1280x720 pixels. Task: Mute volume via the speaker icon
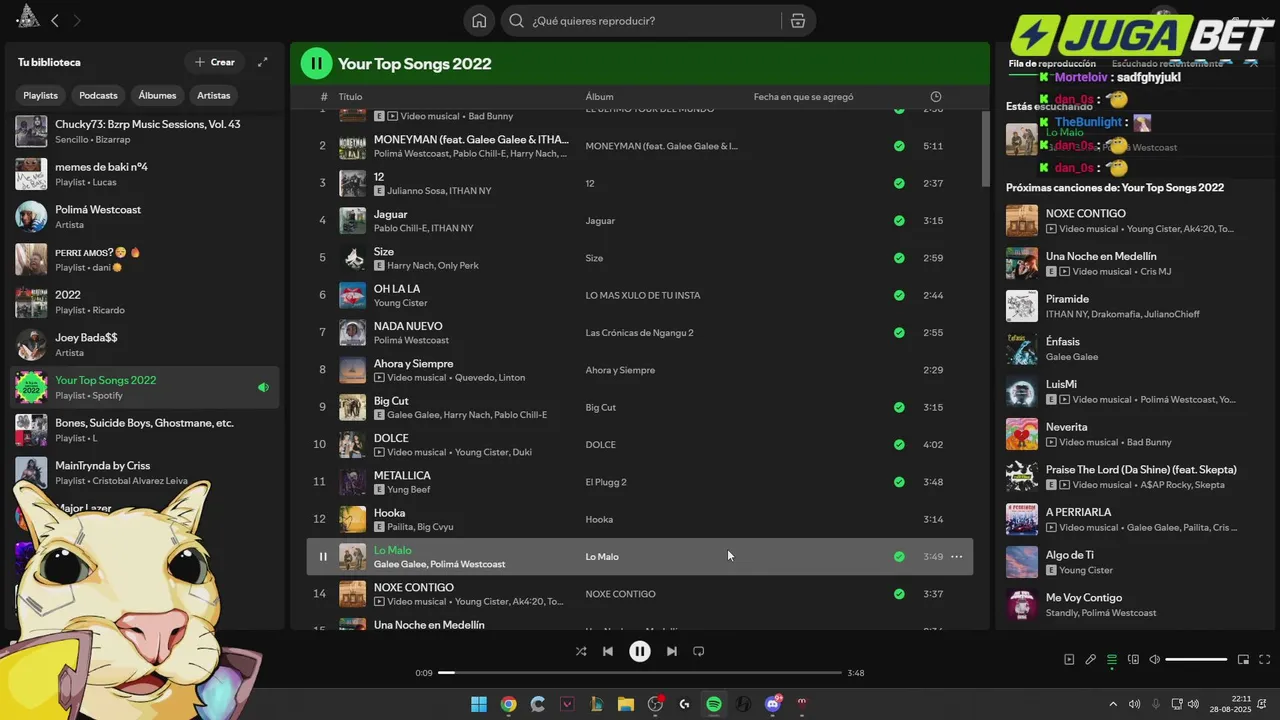pyautogui.click(x=1155, y=660)
